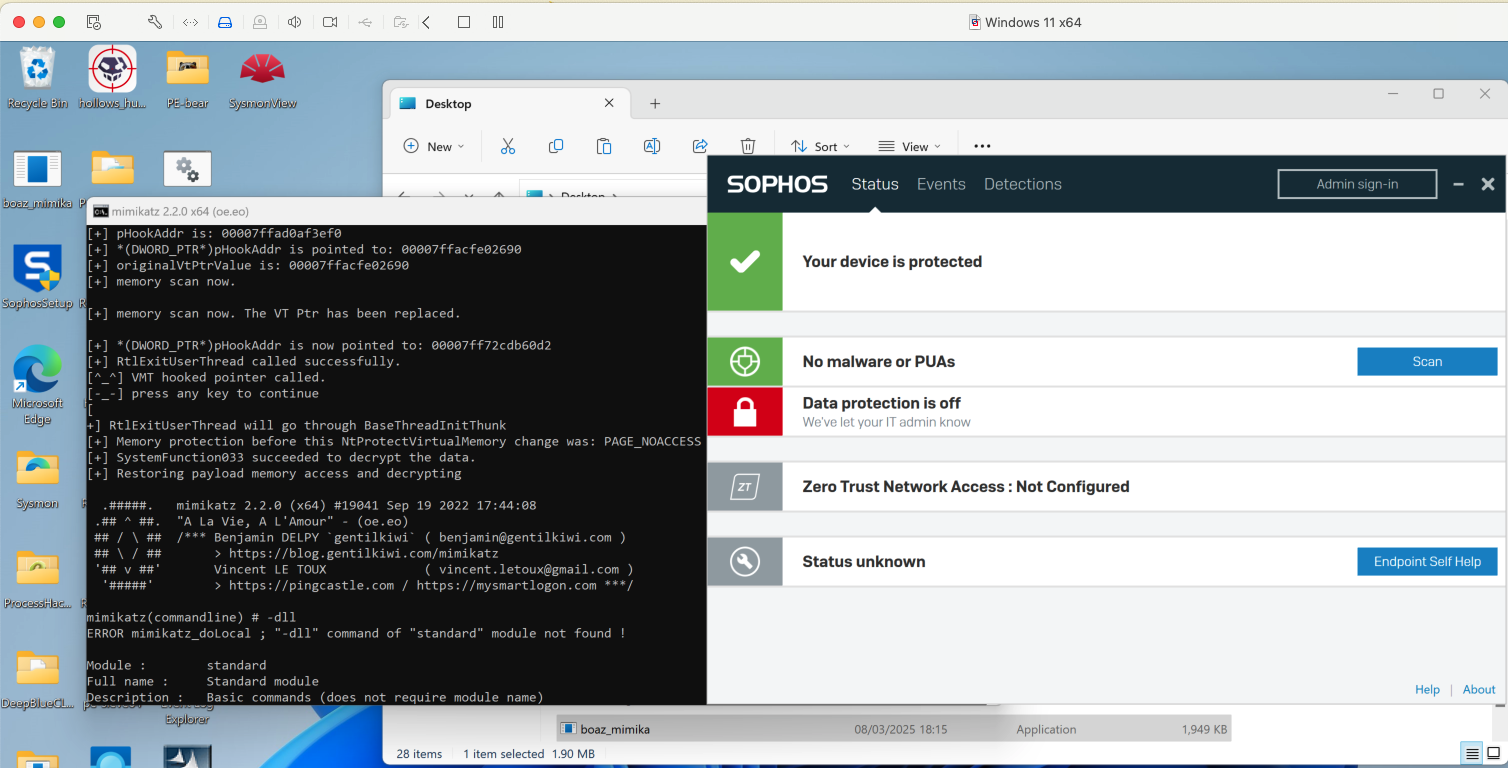Click the VMware sound speaker icon
1508x768 pixels.
pos(295,22)
